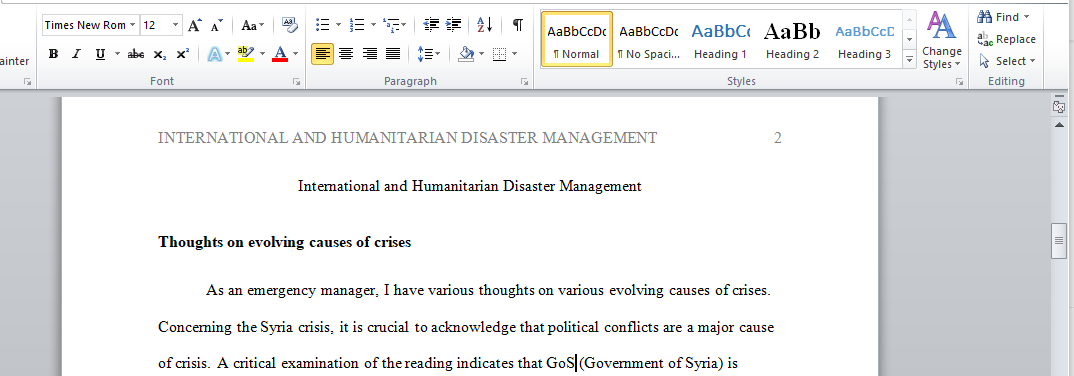Open underline style dropdown arrow

tap(117, 54)
